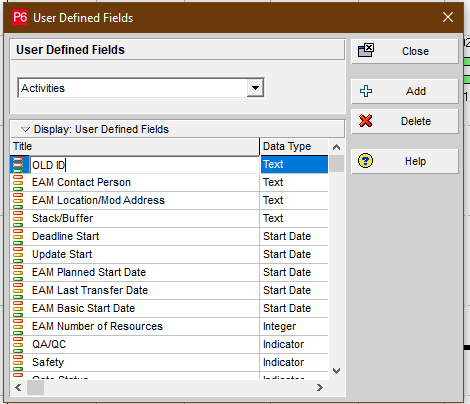470x404 pixels.
Task: Click the row icon beside EAM Basic Start Date
Action: coord(18,309)
